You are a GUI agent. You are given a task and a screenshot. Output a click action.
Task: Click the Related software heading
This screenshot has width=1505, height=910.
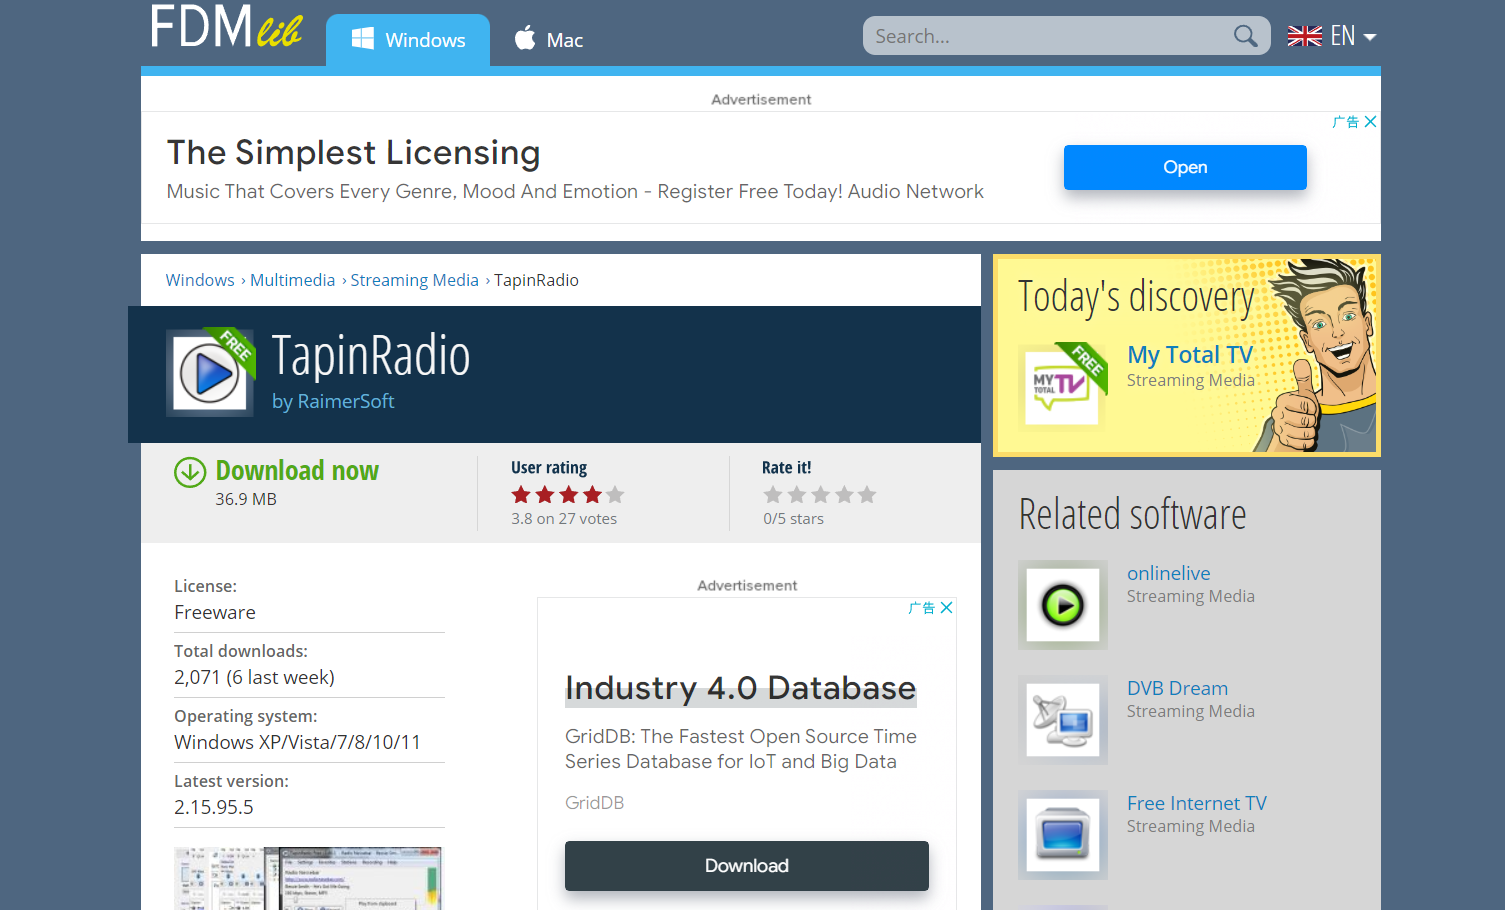[x=1132, y=514]
